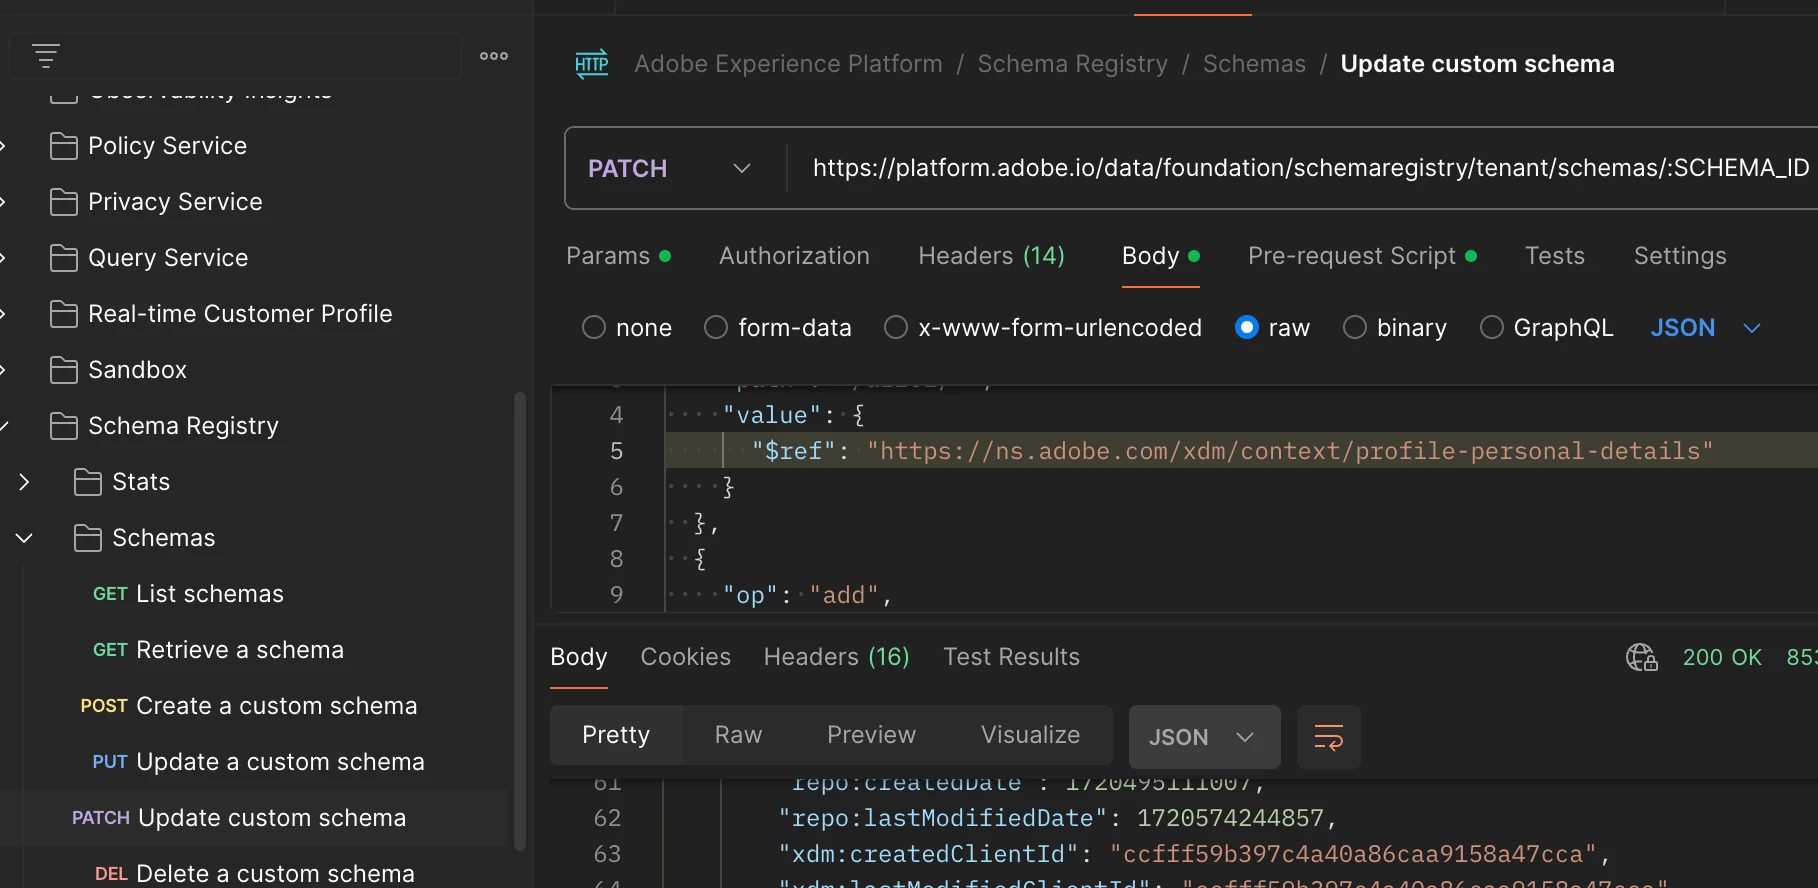Image resolution: width=1818 pixels, height=888 pixels.
Task: Switch to response Headers (16) tab
Action: click(837, 657)
